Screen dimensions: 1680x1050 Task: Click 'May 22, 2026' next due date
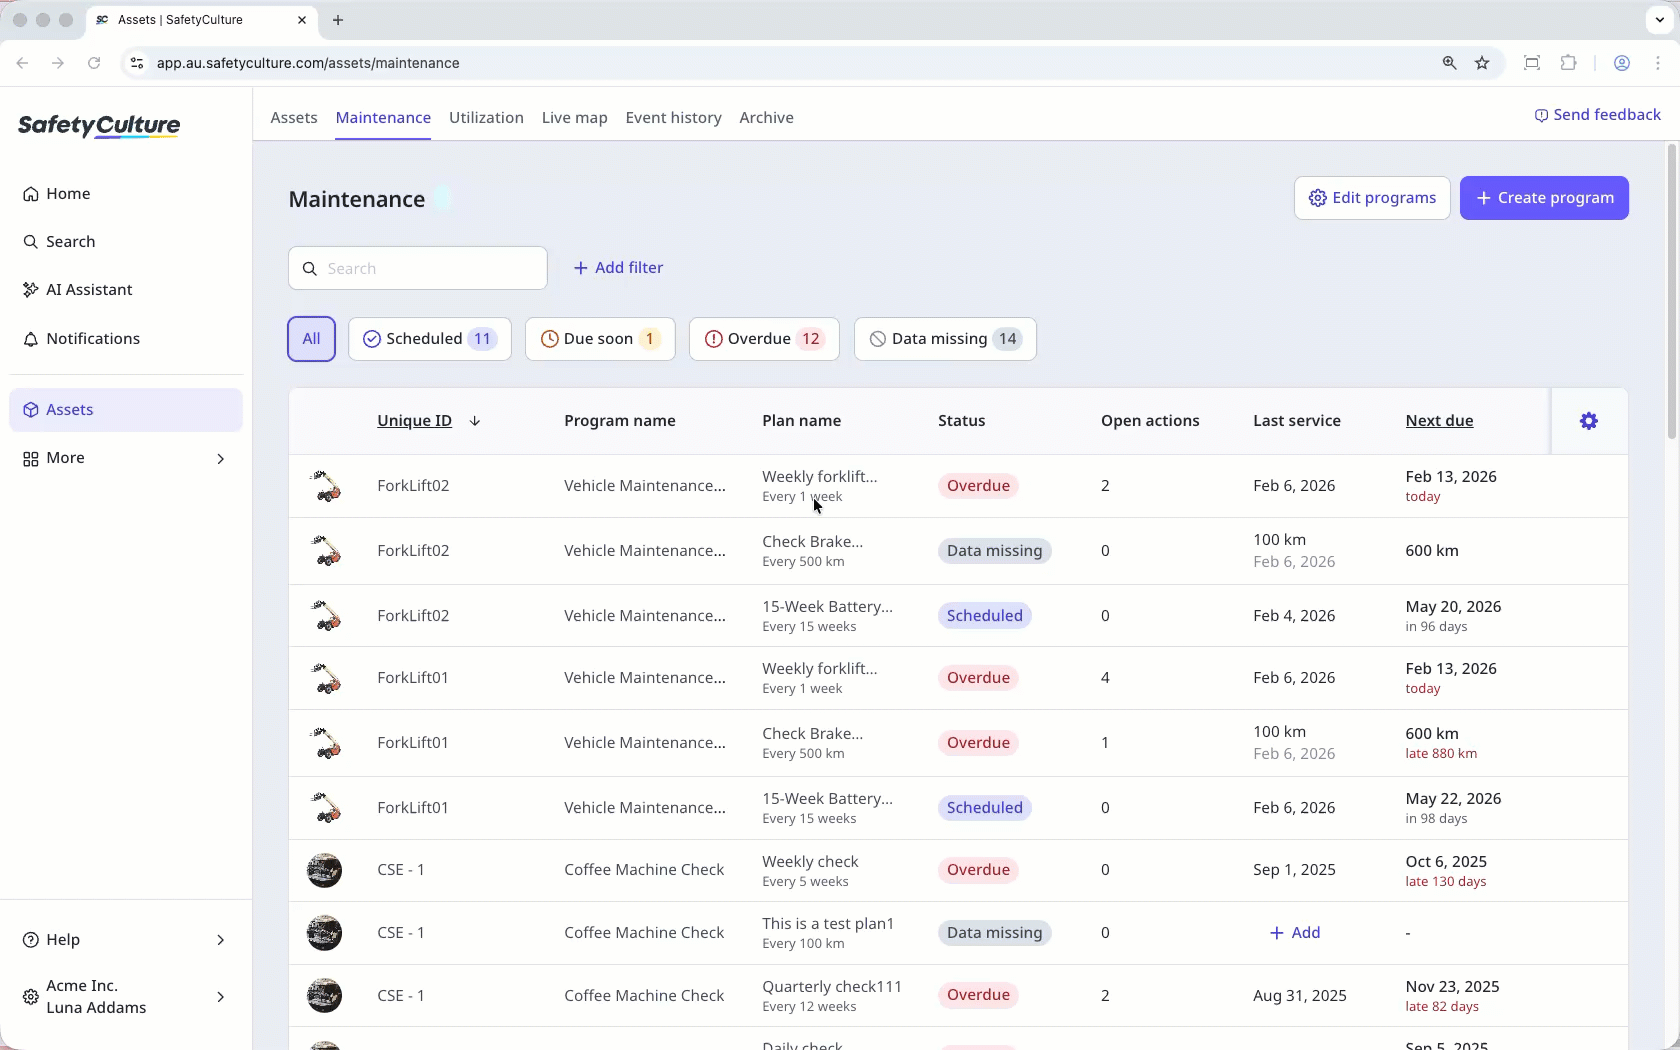point(1453,799)
